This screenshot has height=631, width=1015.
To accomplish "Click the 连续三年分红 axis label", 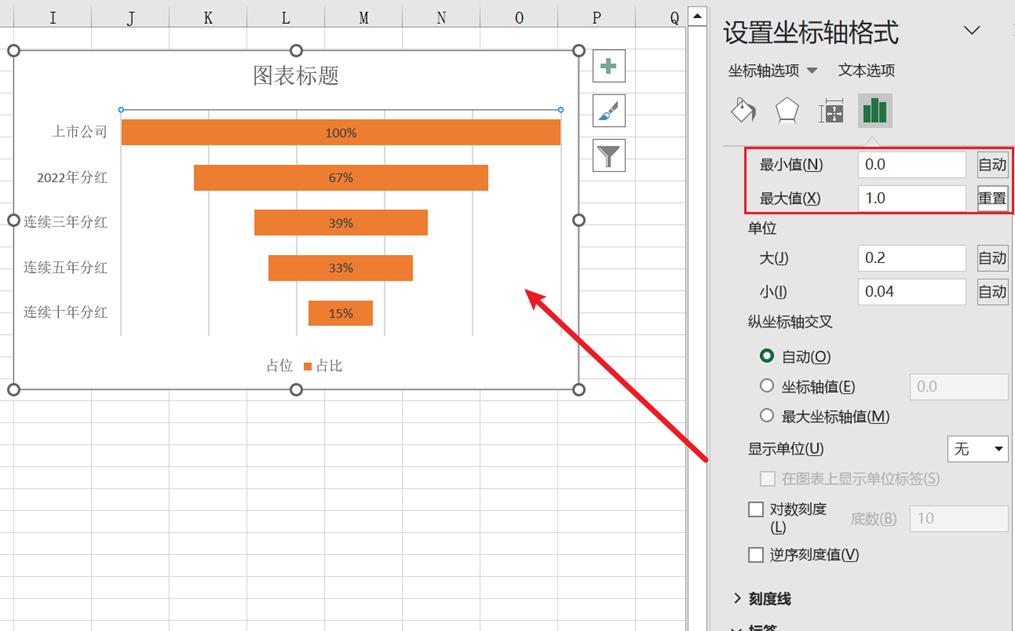I will click(65, 222).
